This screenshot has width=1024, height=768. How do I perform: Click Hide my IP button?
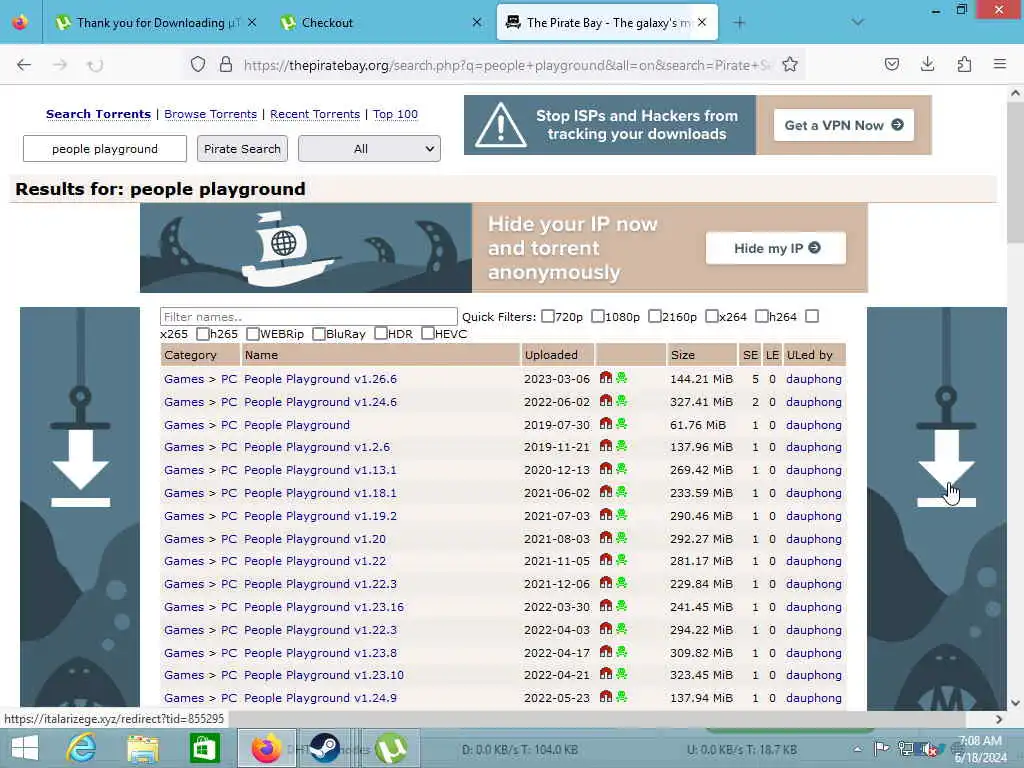[776, 248]
